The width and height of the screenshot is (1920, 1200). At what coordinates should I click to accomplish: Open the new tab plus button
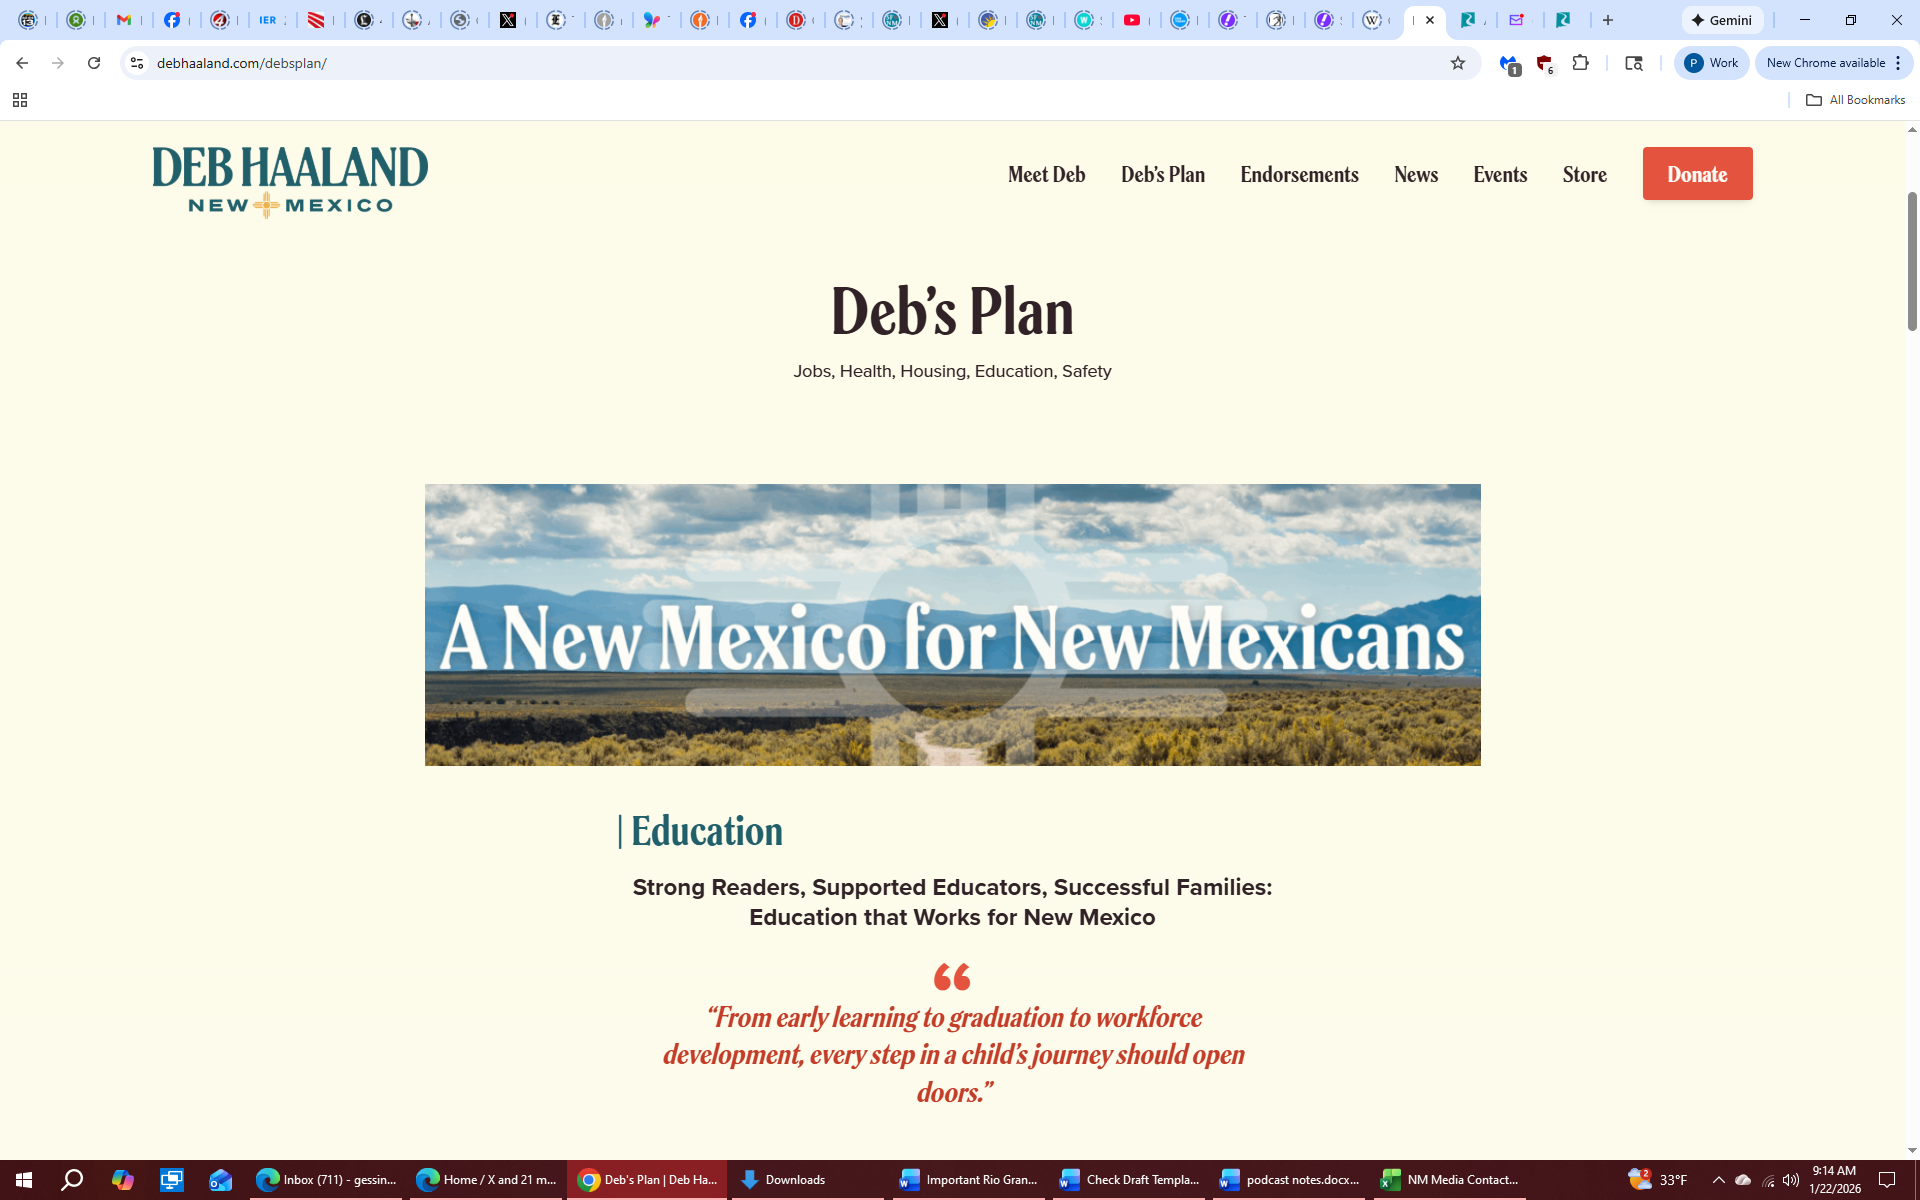(x=1608, y=20)
